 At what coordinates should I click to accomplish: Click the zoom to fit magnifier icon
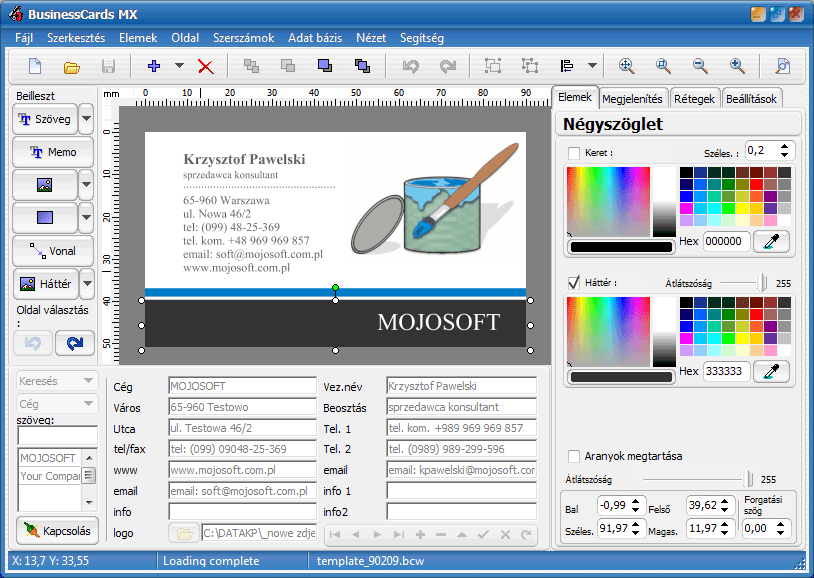point(627,66)
